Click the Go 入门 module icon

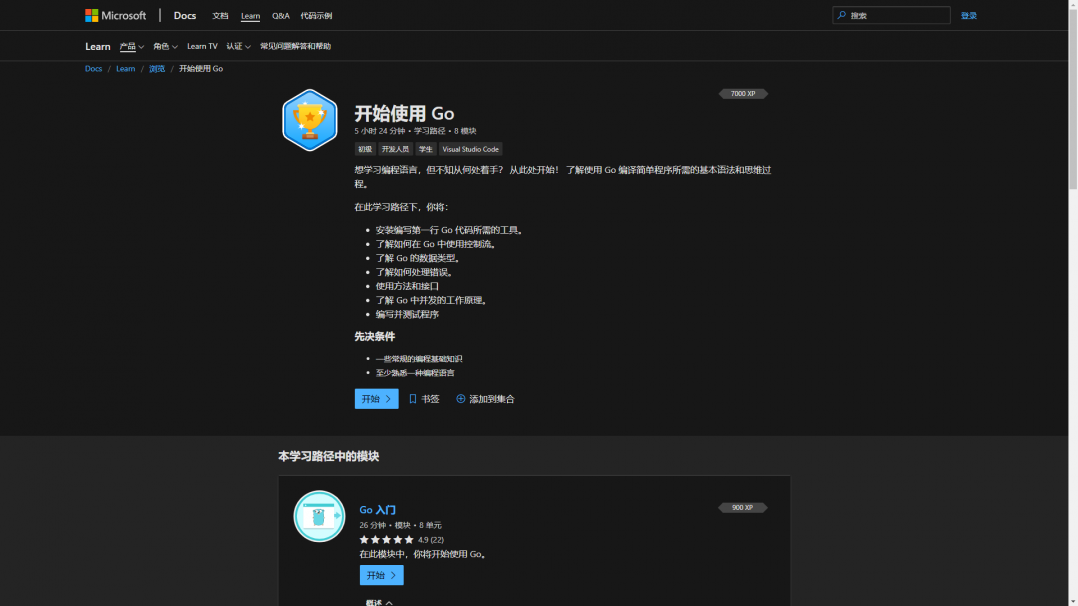(x=319, y=516)
